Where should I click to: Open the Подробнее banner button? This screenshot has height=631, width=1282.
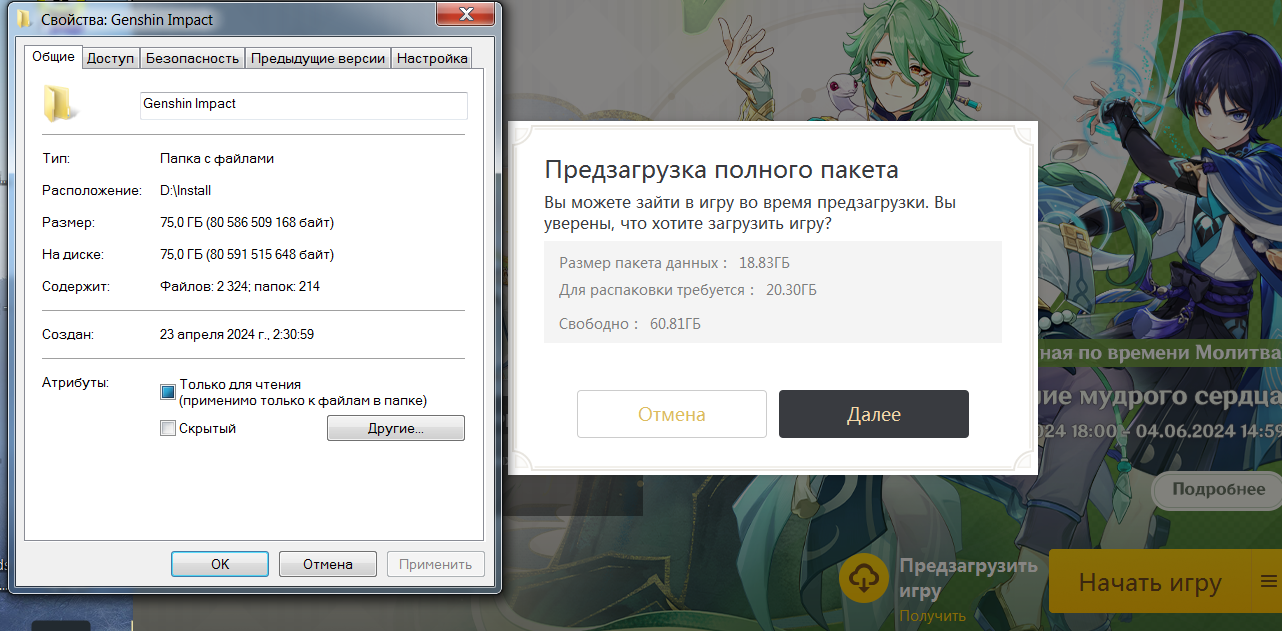pyautogui.click(x=1217, y=489)
